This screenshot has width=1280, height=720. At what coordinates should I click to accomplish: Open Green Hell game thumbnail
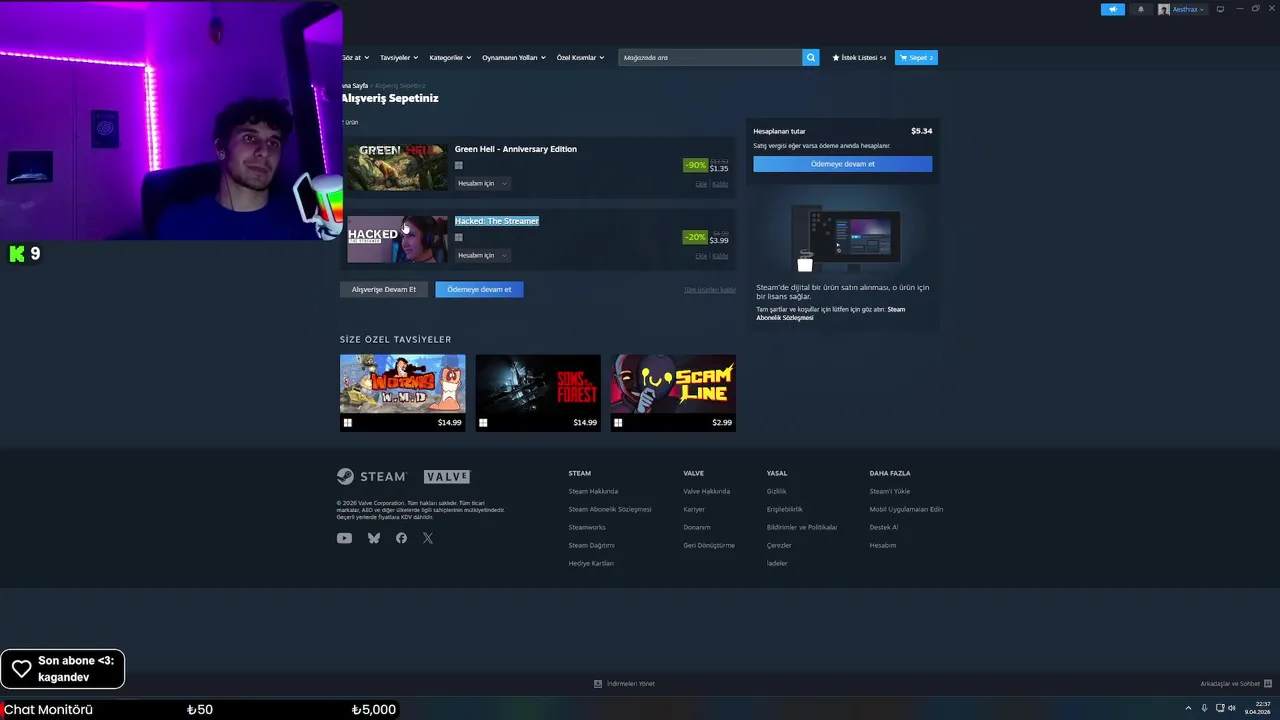397,167
